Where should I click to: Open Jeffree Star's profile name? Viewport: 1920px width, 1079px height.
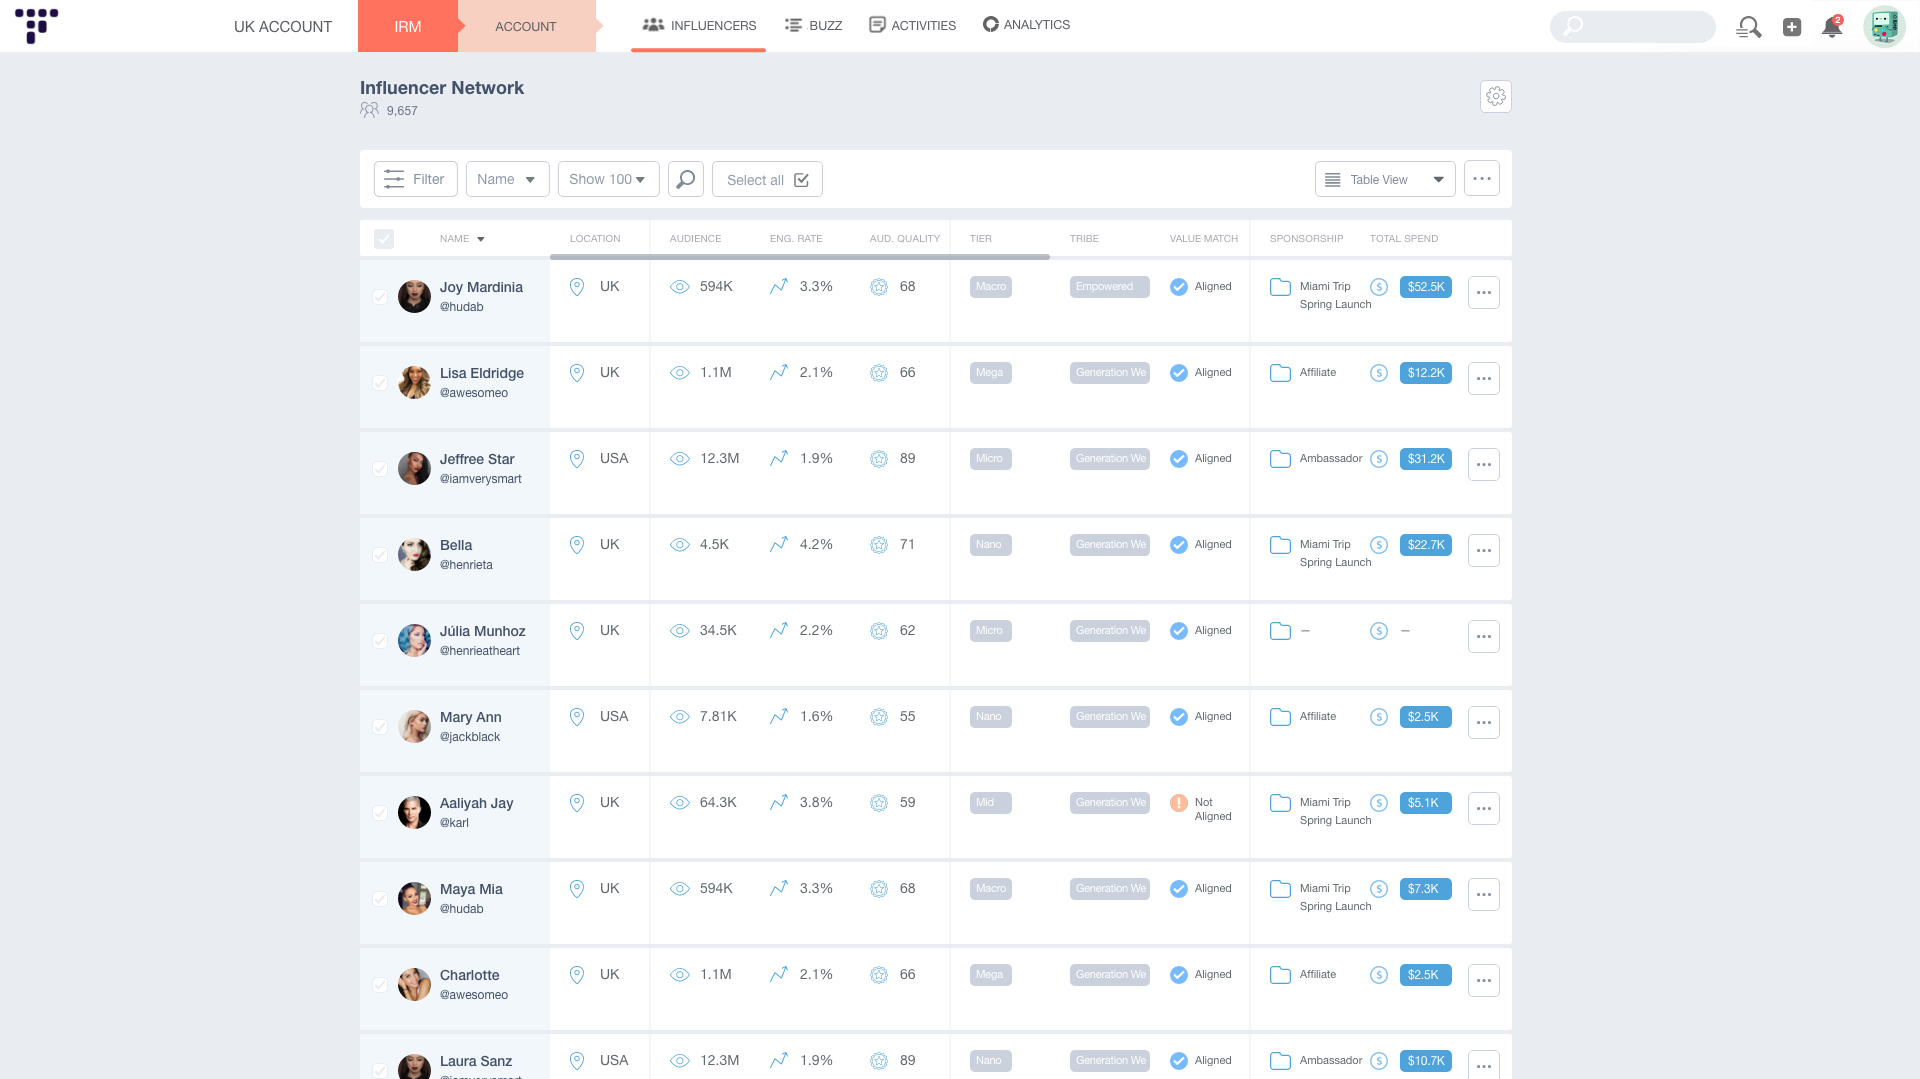[477, 459]
